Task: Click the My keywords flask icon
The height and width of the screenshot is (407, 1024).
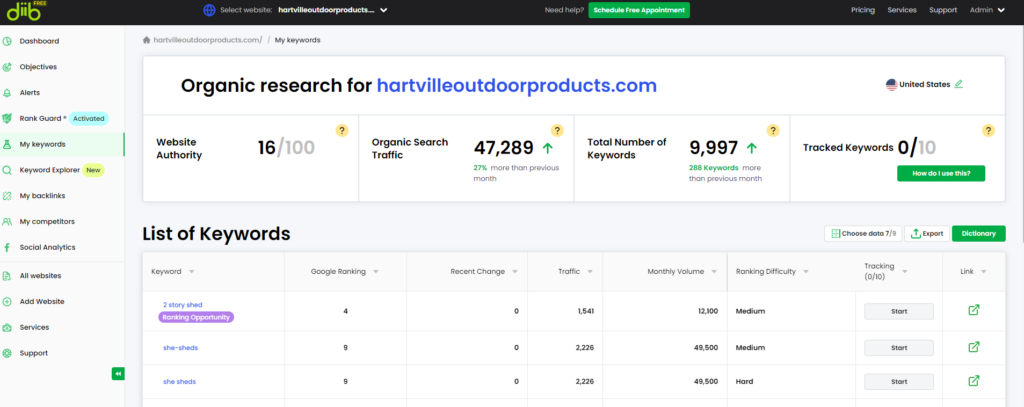Action: [7, 144]
